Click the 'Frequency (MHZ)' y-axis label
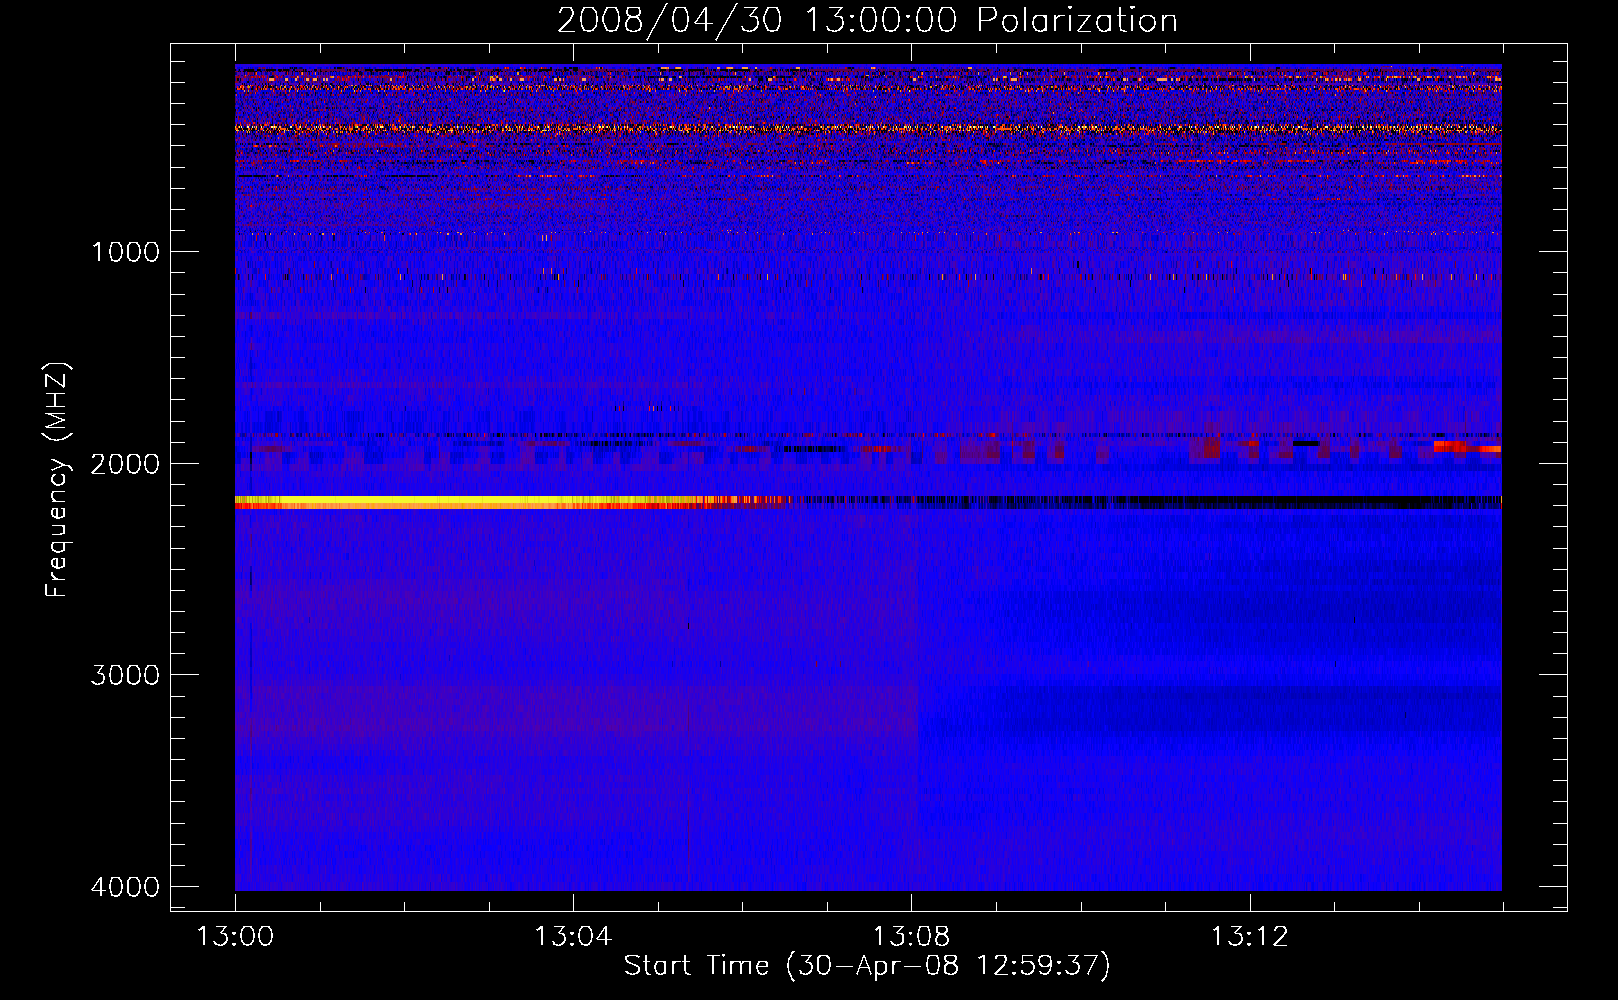Viewport: 1618px width, 1000px height. click(58, 481)
